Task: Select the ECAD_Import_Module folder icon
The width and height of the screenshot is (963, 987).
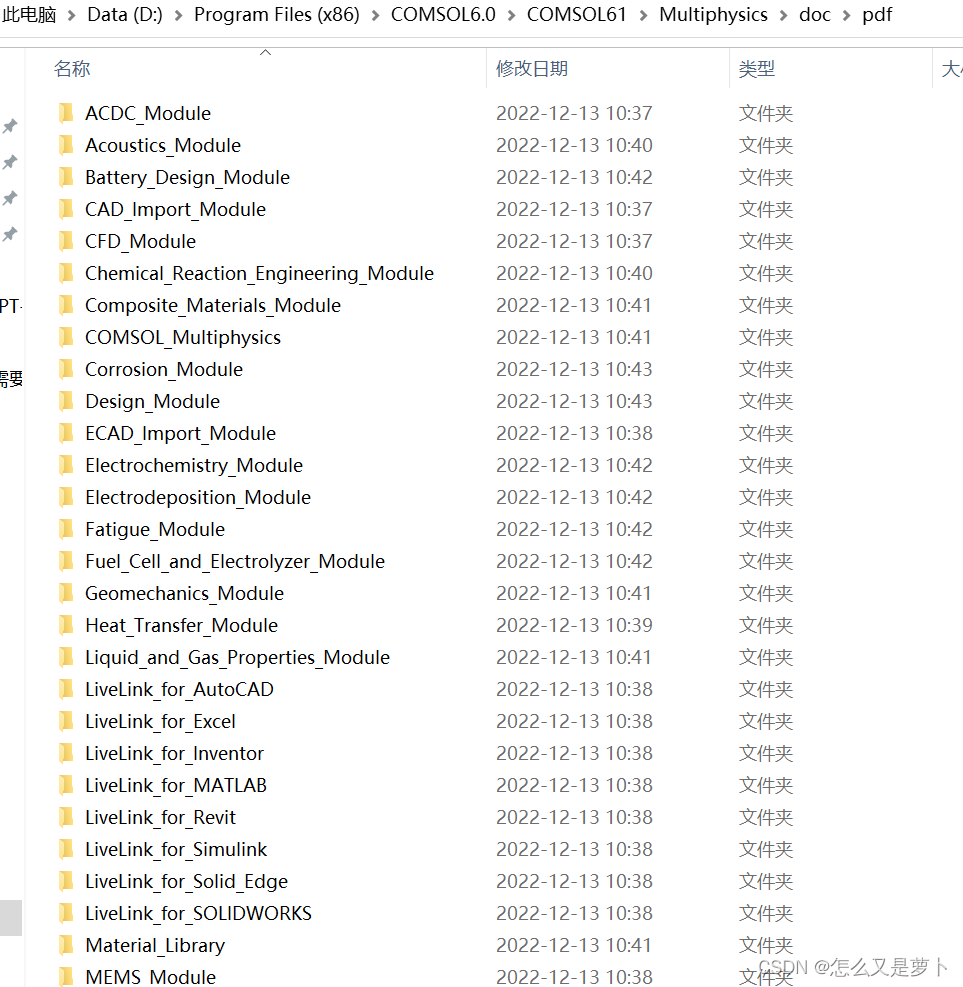Action: point(66,434)
